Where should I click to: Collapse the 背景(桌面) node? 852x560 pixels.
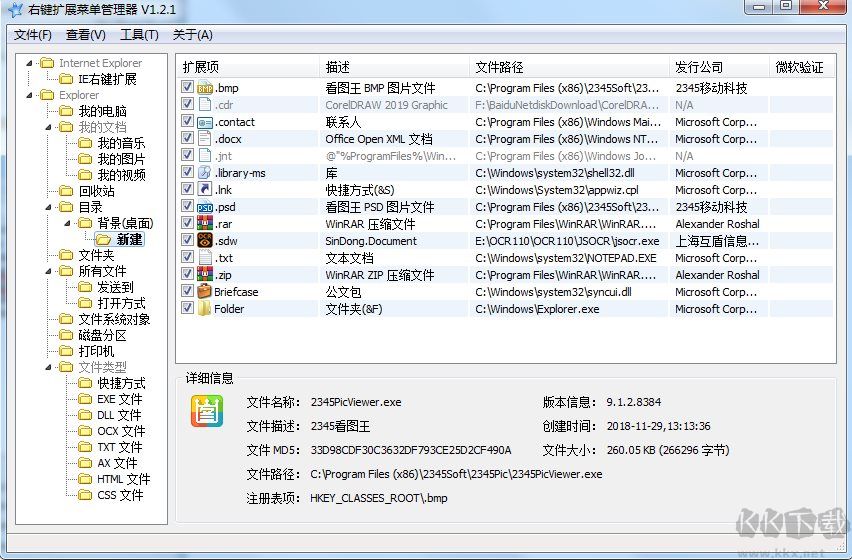(67, 223)
